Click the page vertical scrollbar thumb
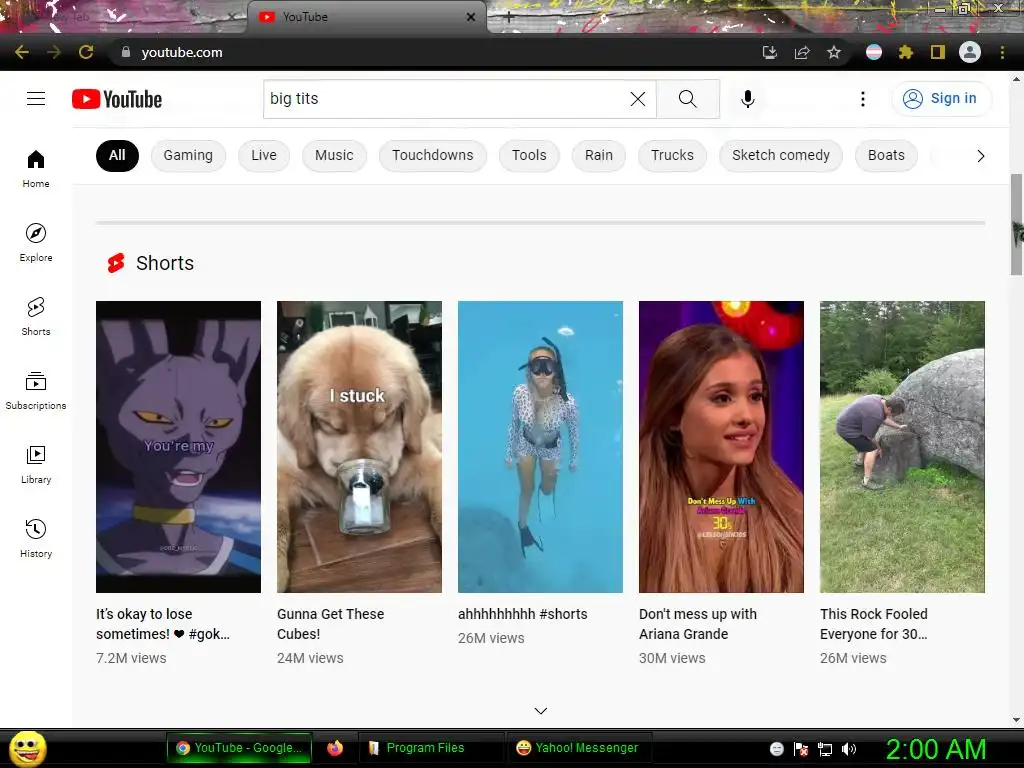The image size is (1024, 768). tap(1016, 224)
